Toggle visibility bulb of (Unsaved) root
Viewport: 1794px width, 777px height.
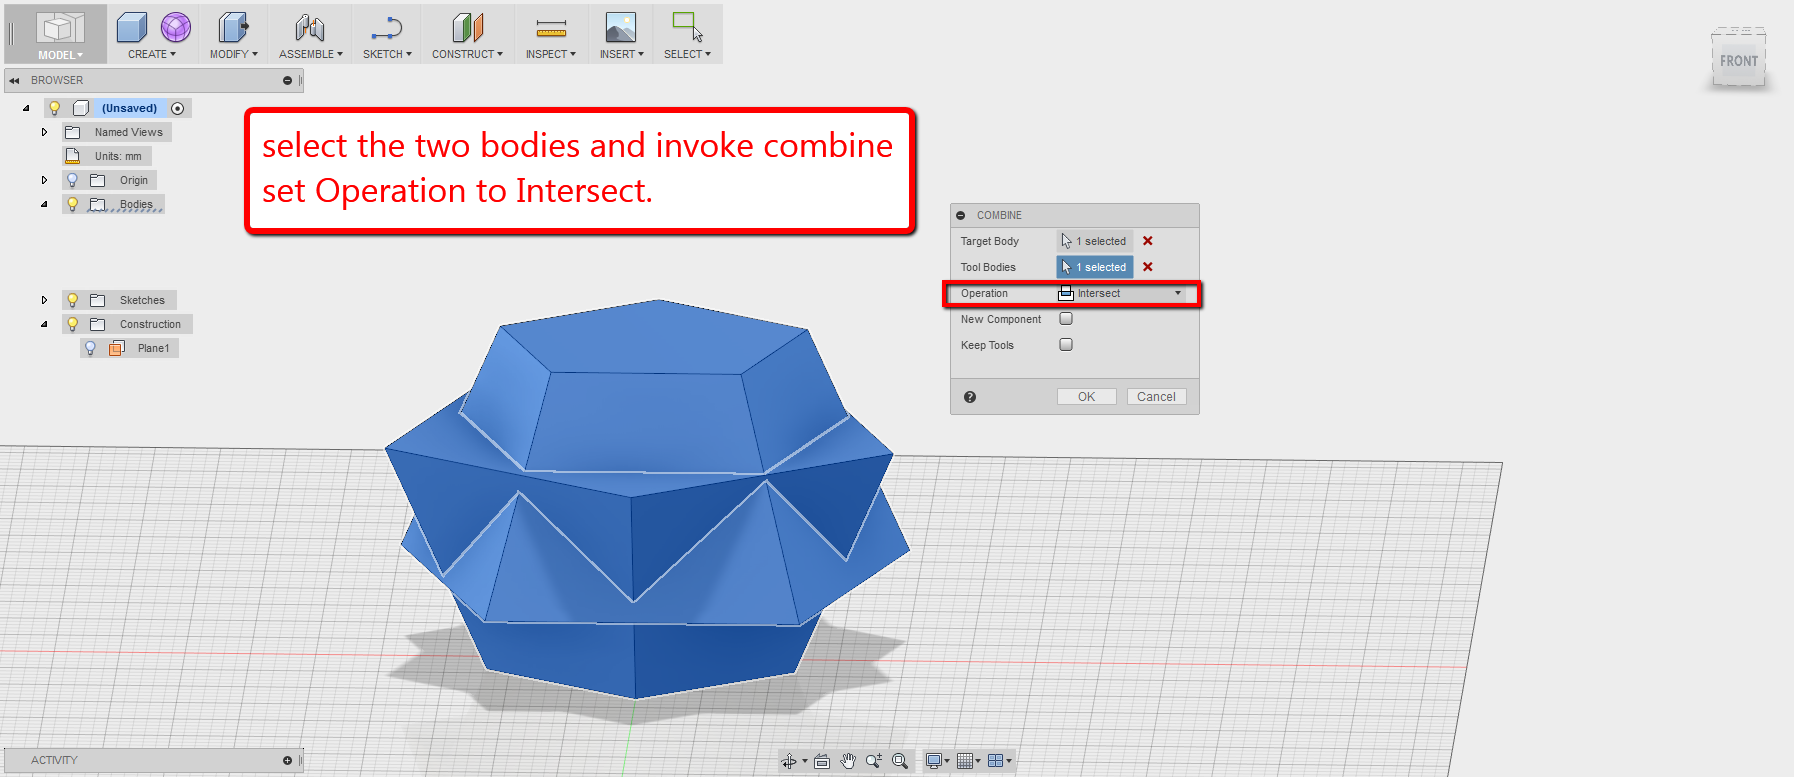click(55, 108)
